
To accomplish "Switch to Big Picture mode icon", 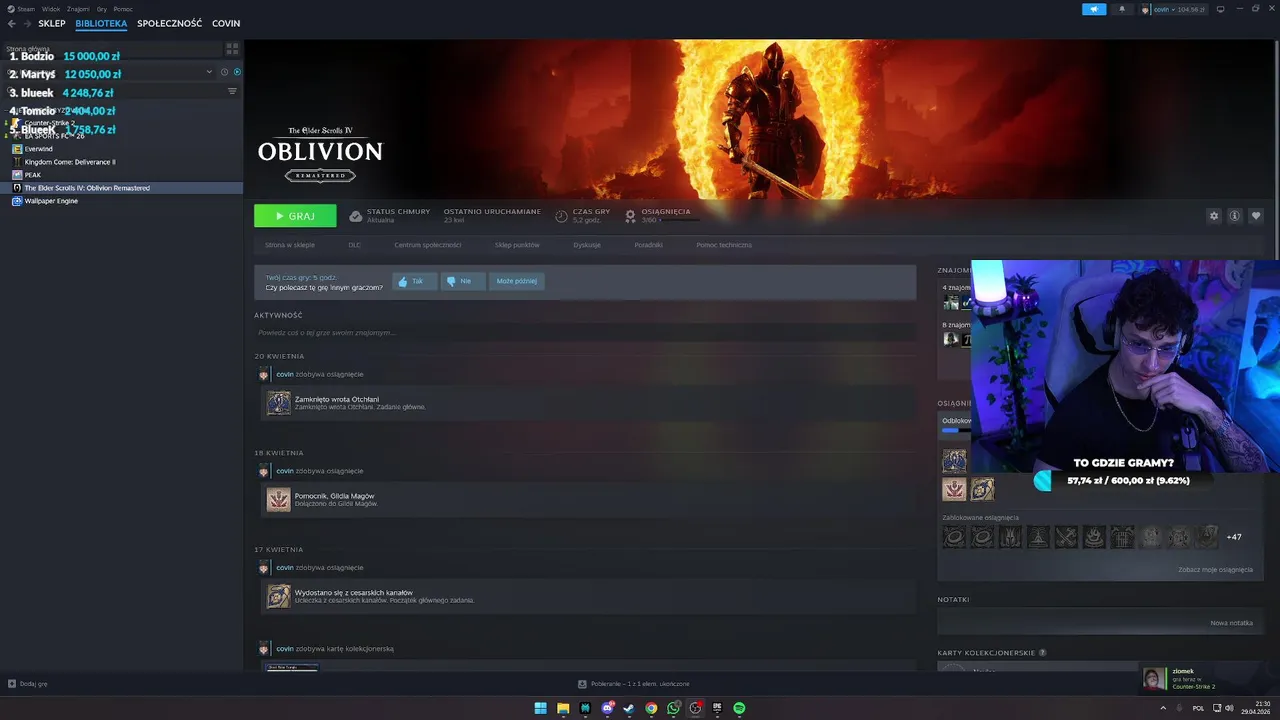I will tap(1220, 9).
